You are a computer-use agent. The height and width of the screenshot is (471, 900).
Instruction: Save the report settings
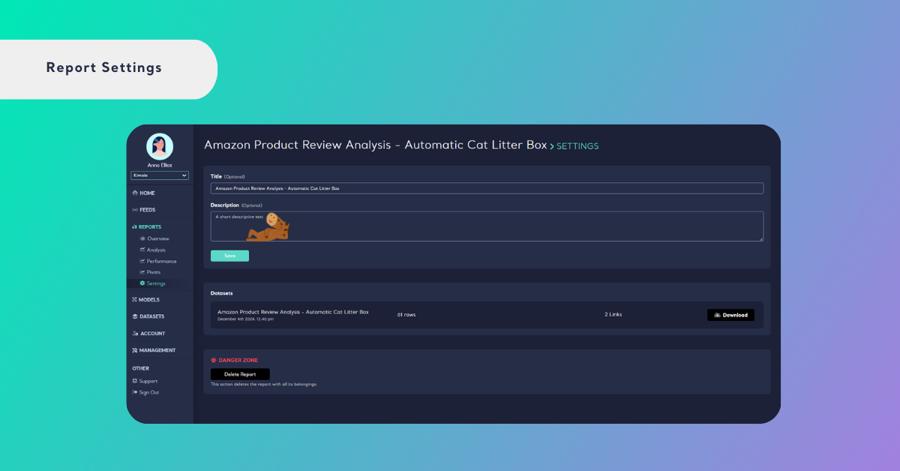230,256
